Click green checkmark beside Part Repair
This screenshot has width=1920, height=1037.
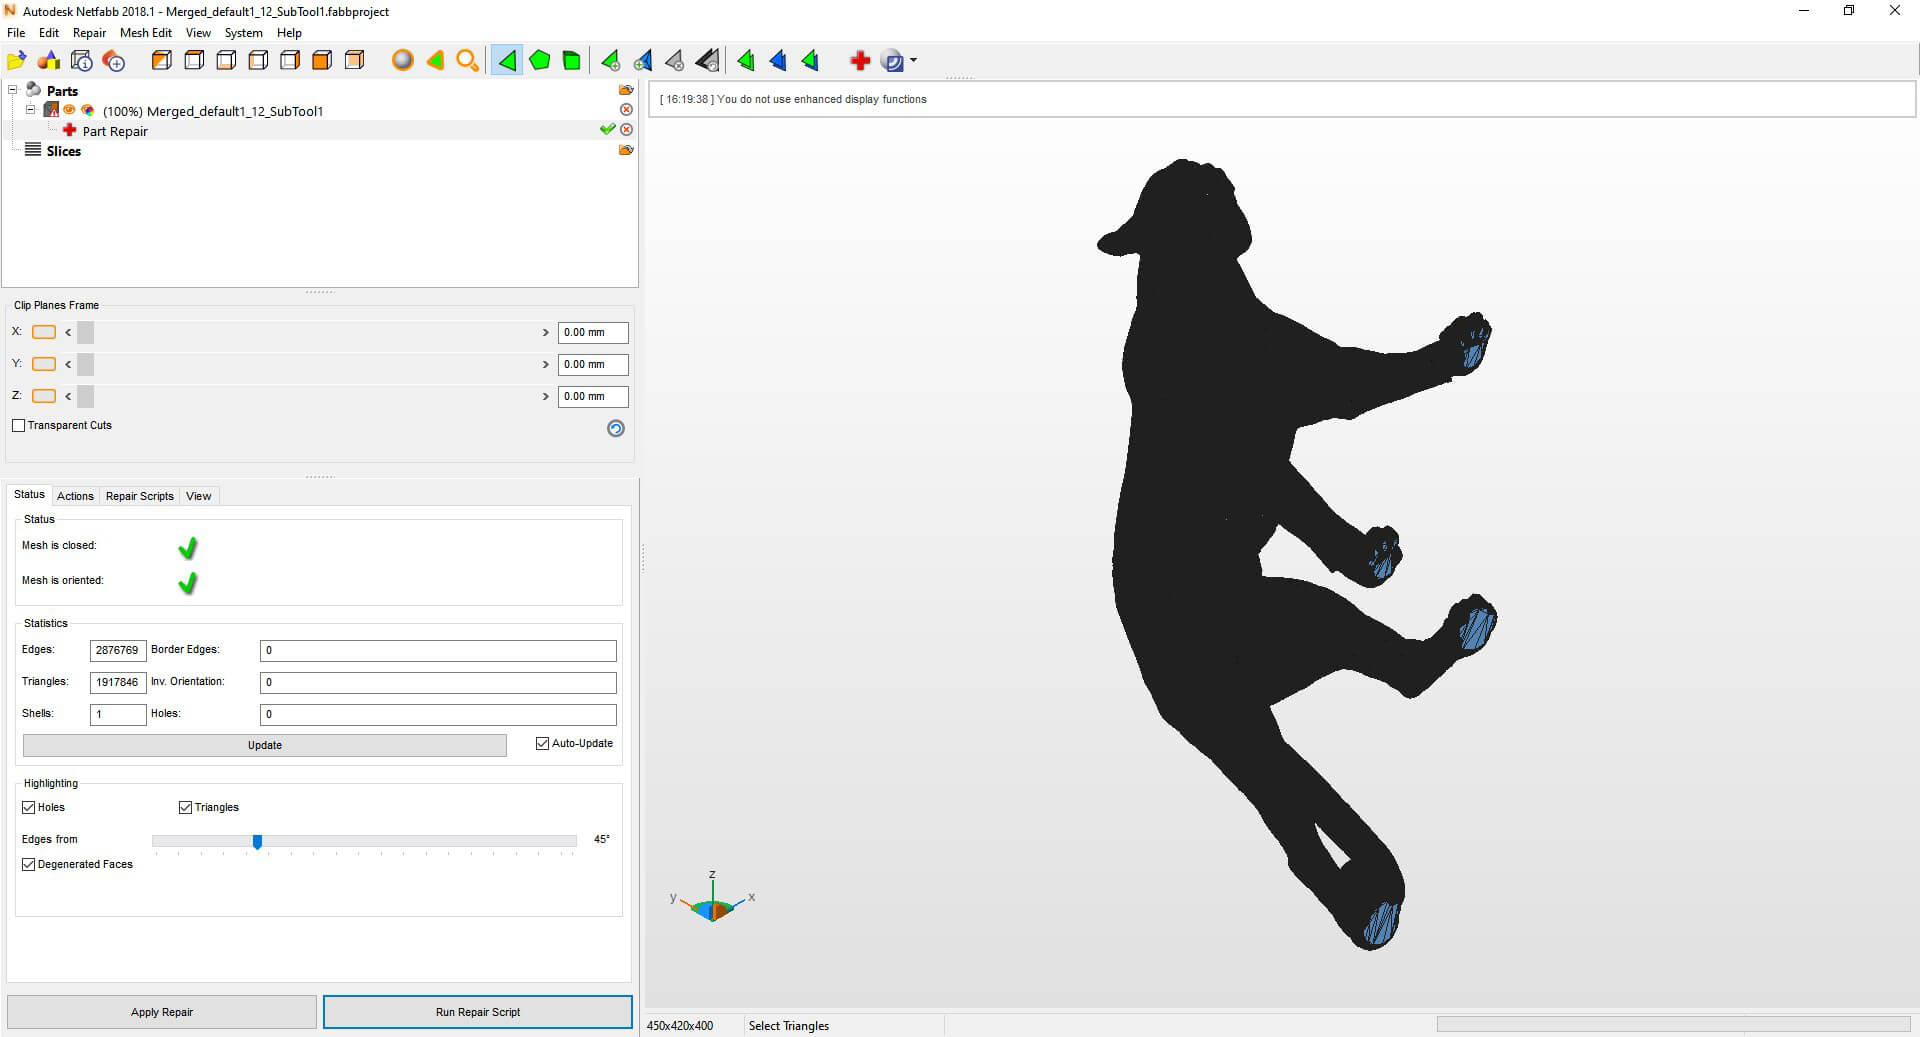(x=607, y=130)
